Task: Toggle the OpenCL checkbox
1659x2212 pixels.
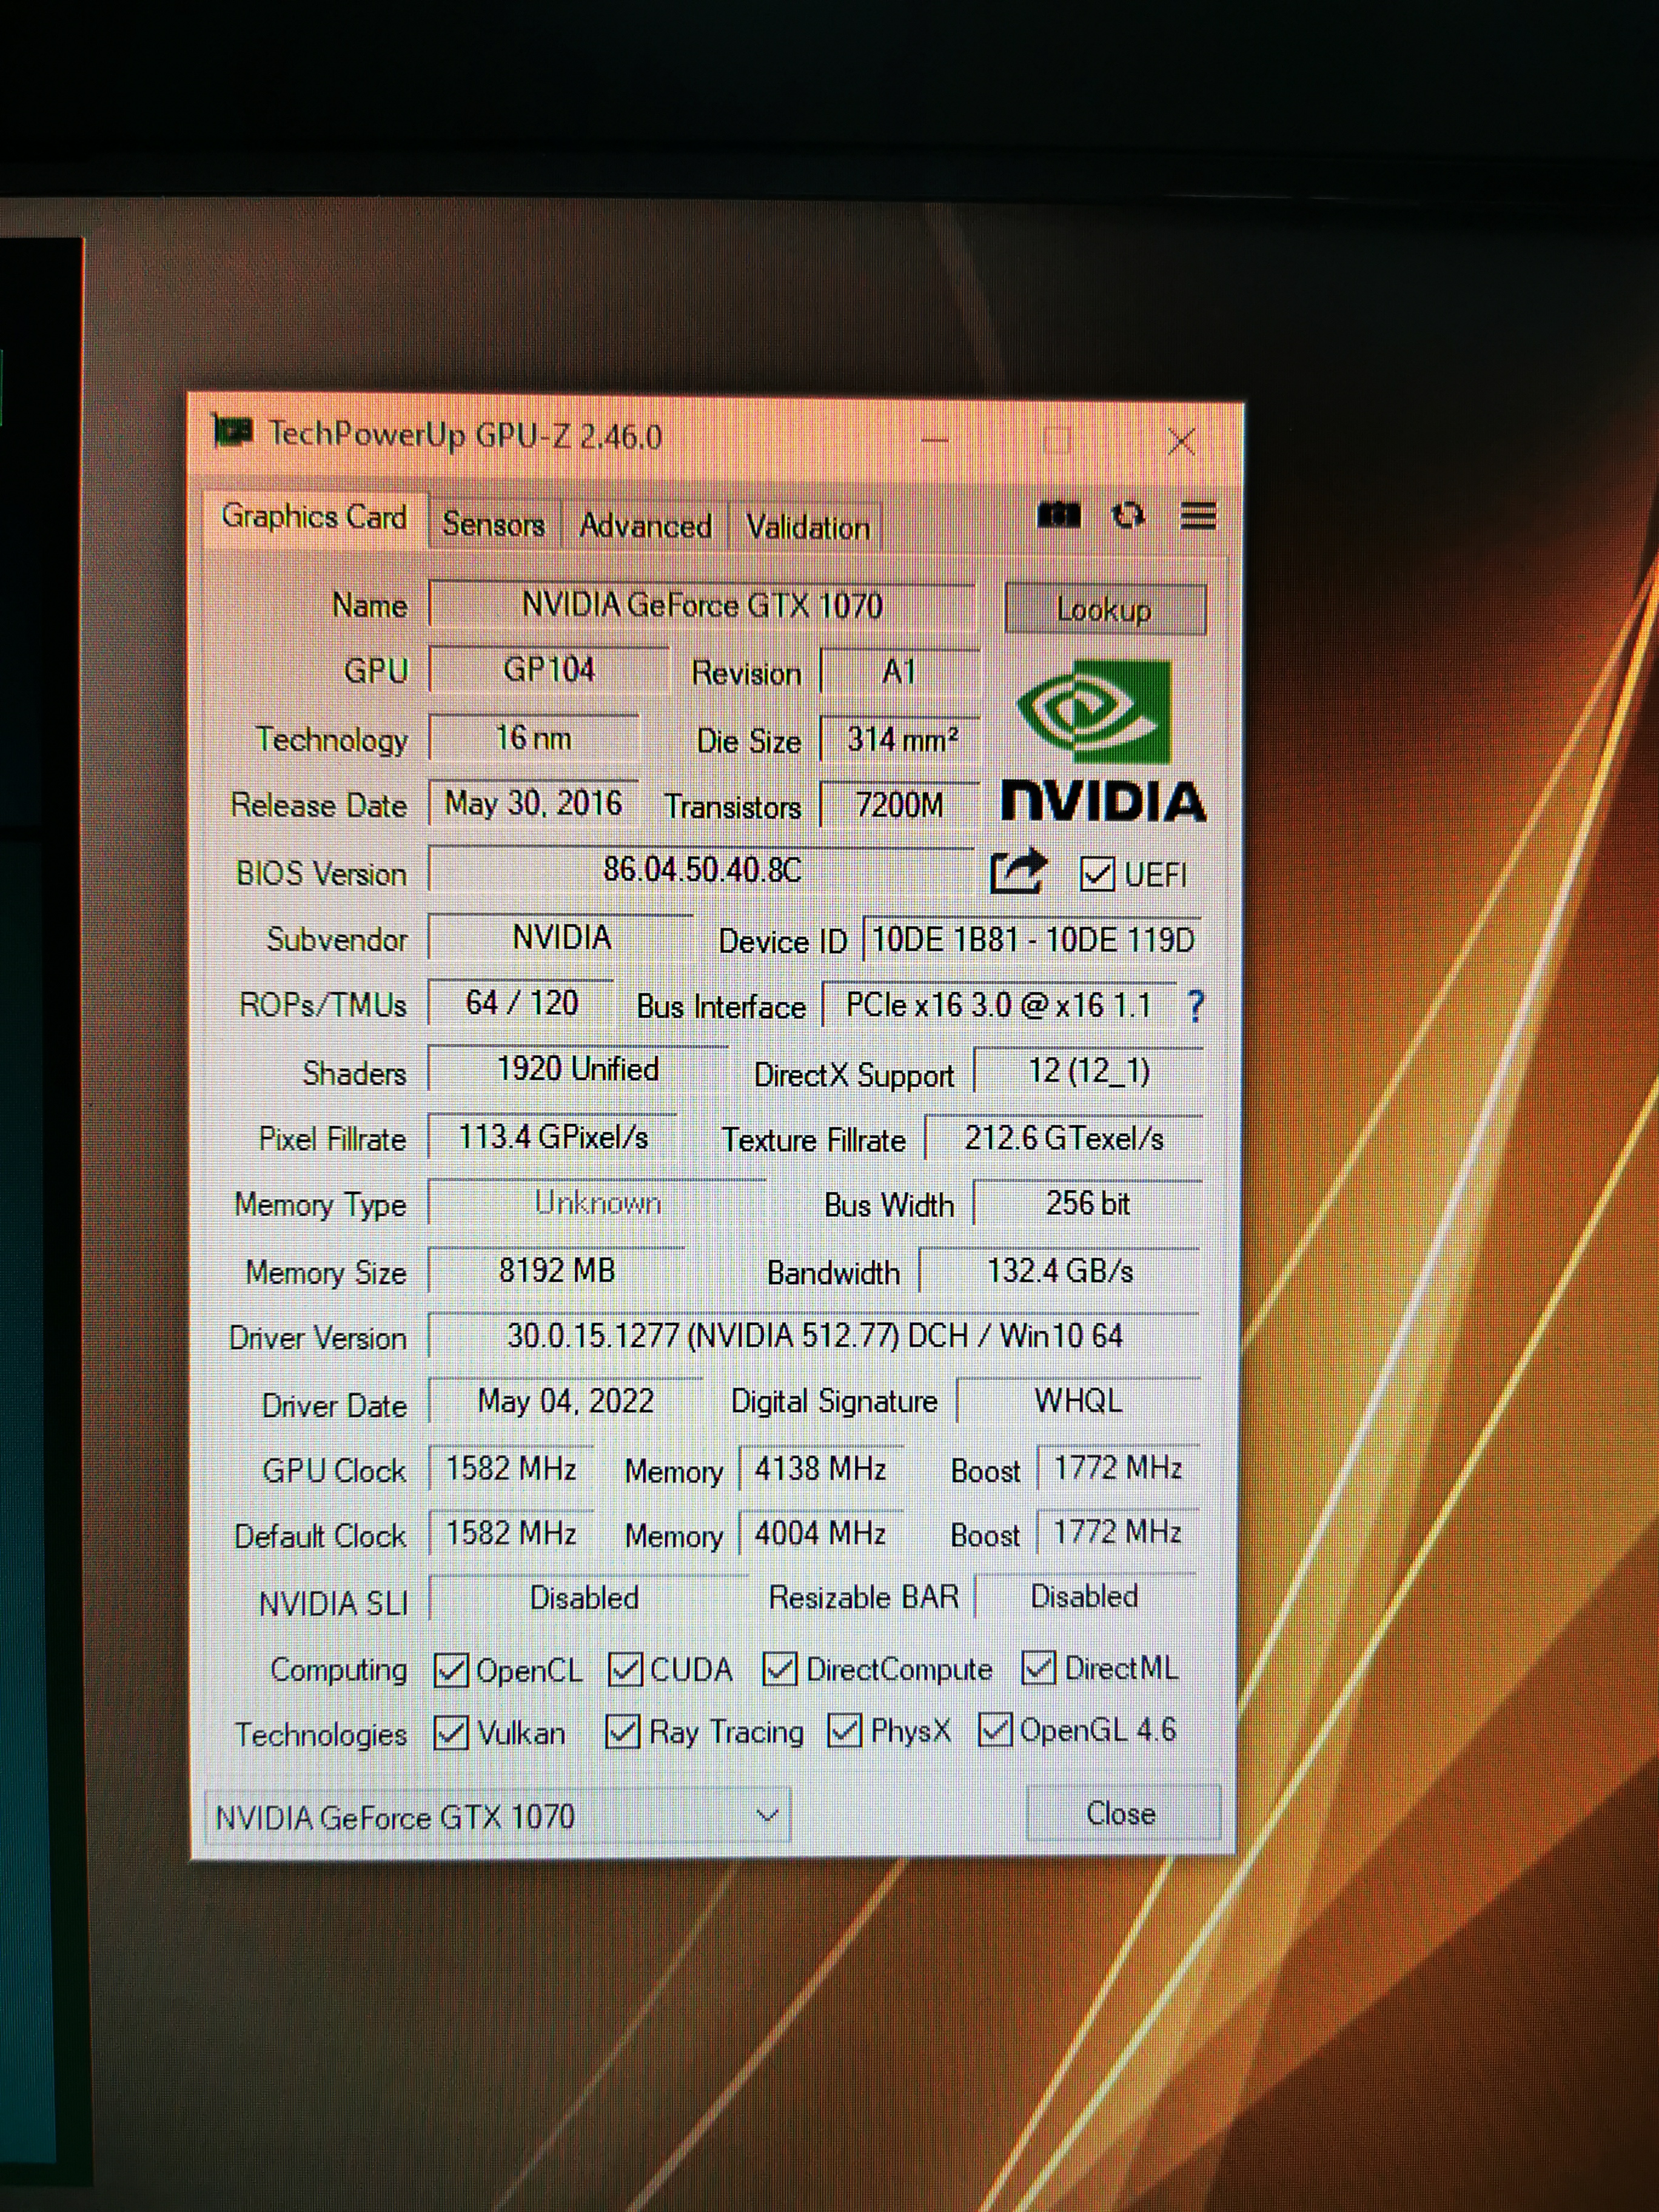Action: click(451, 1670)
